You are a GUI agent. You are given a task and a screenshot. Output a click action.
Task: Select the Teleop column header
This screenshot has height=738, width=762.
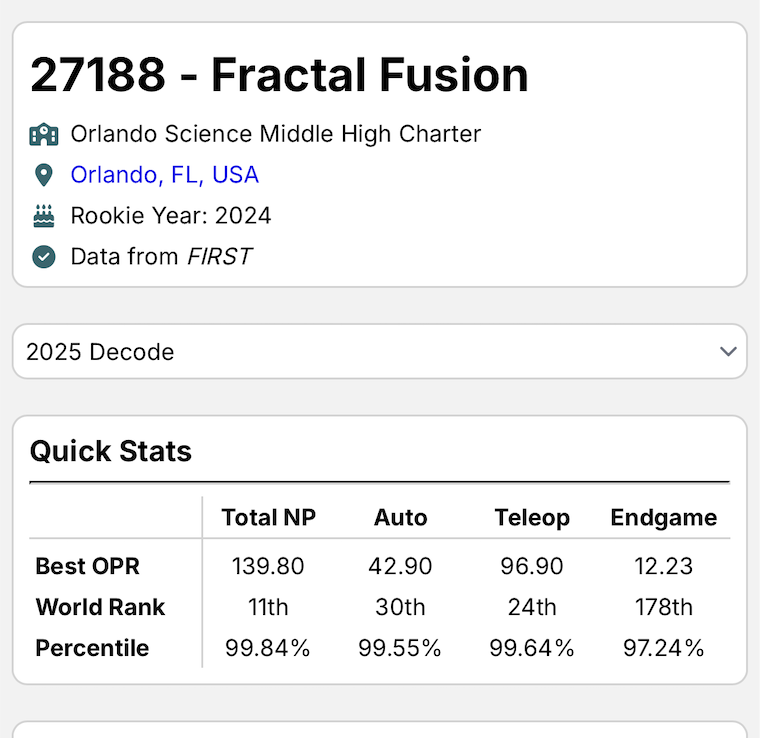point(532,517)
